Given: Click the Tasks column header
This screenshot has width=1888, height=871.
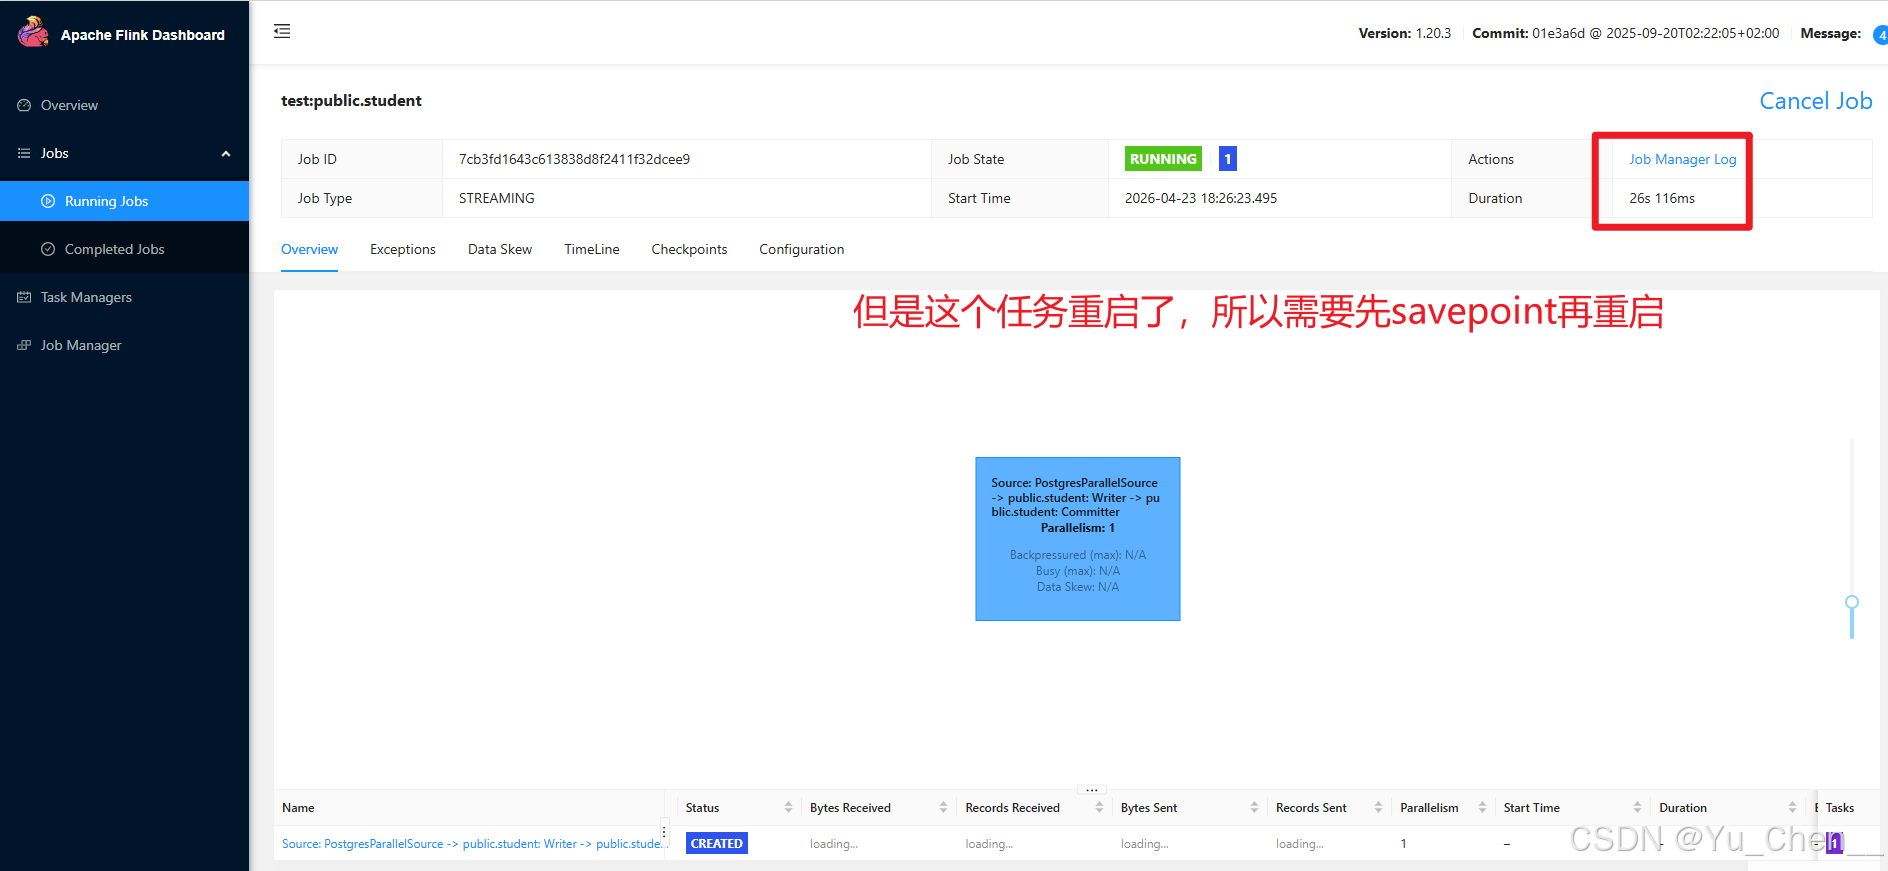Looking at the screenshot, I should coord(1840,808).
